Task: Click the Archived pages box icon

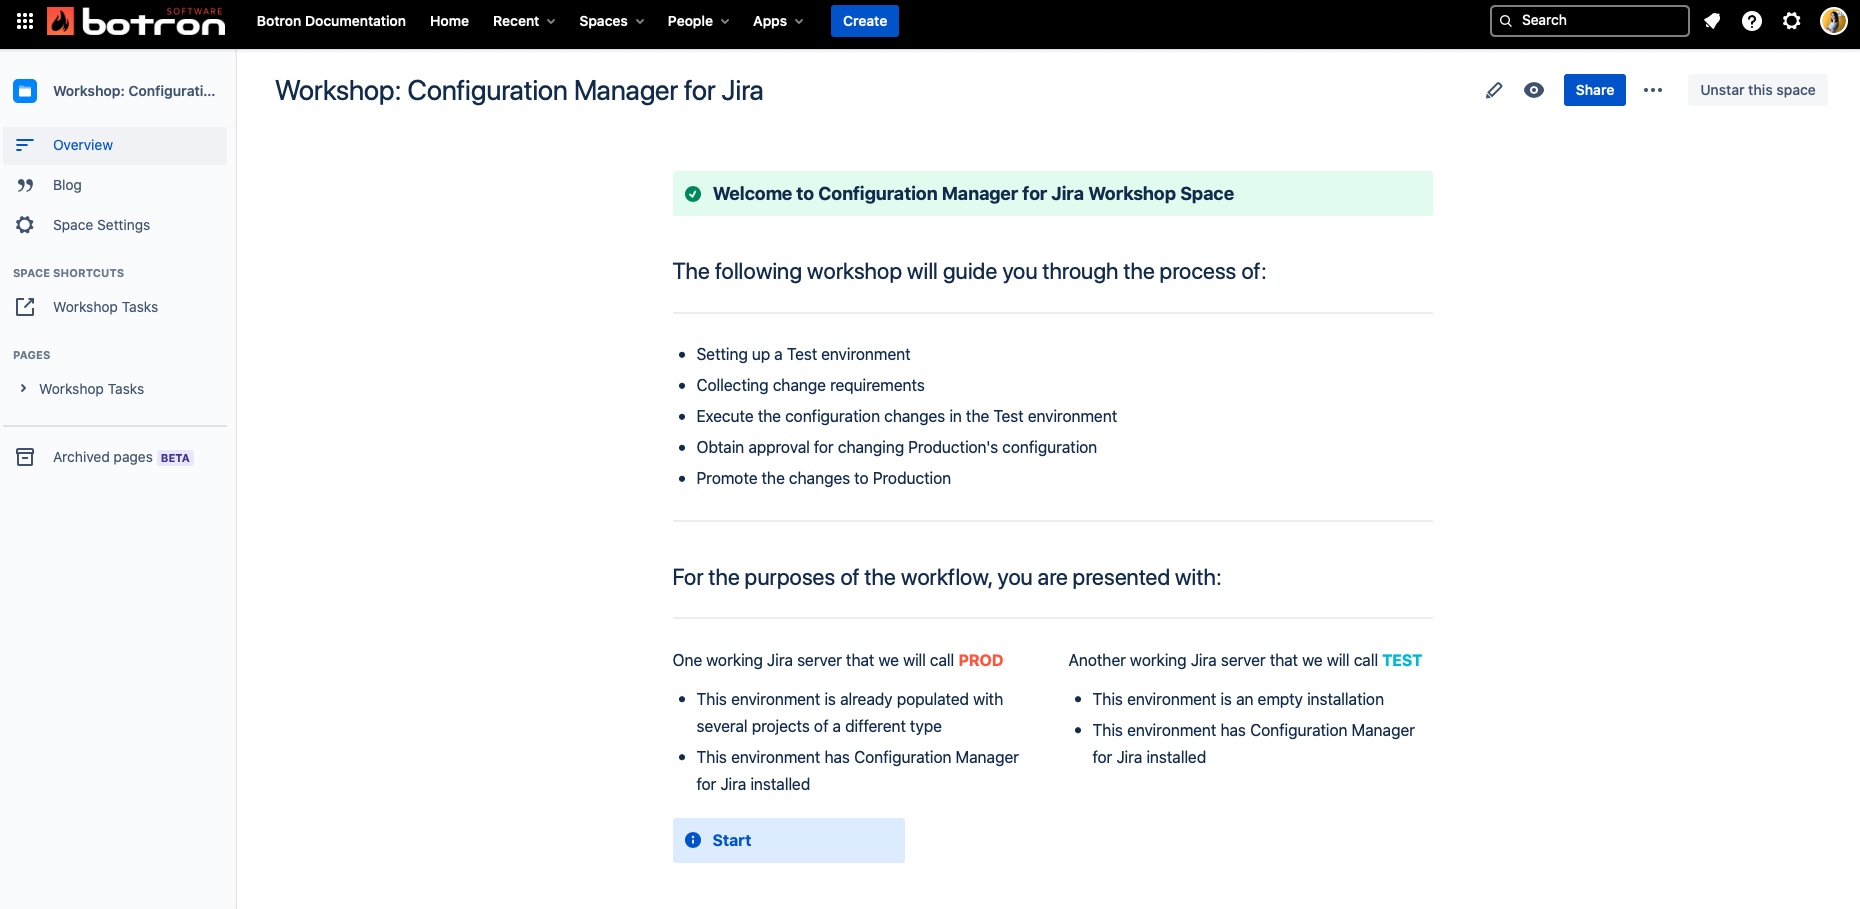Action: click(x=25, y=457)
